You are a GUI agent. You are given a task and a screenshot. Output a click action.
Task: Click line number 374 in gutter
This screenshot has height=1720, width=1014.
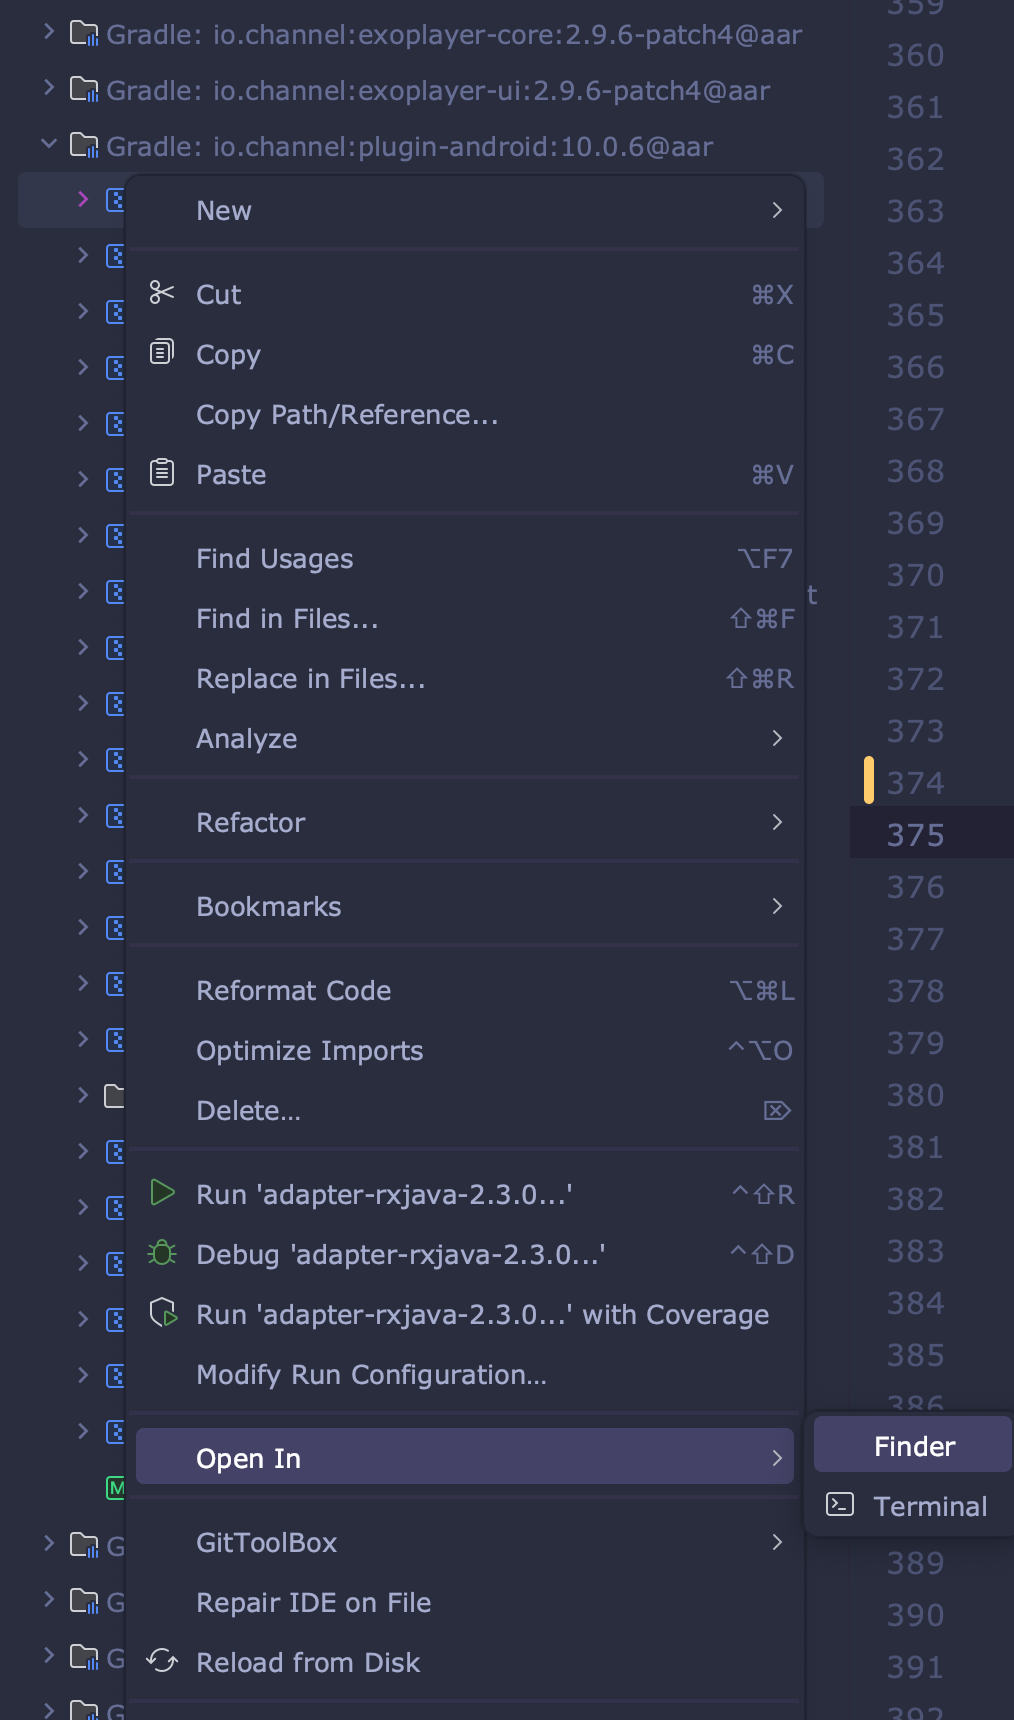[915, 782]
